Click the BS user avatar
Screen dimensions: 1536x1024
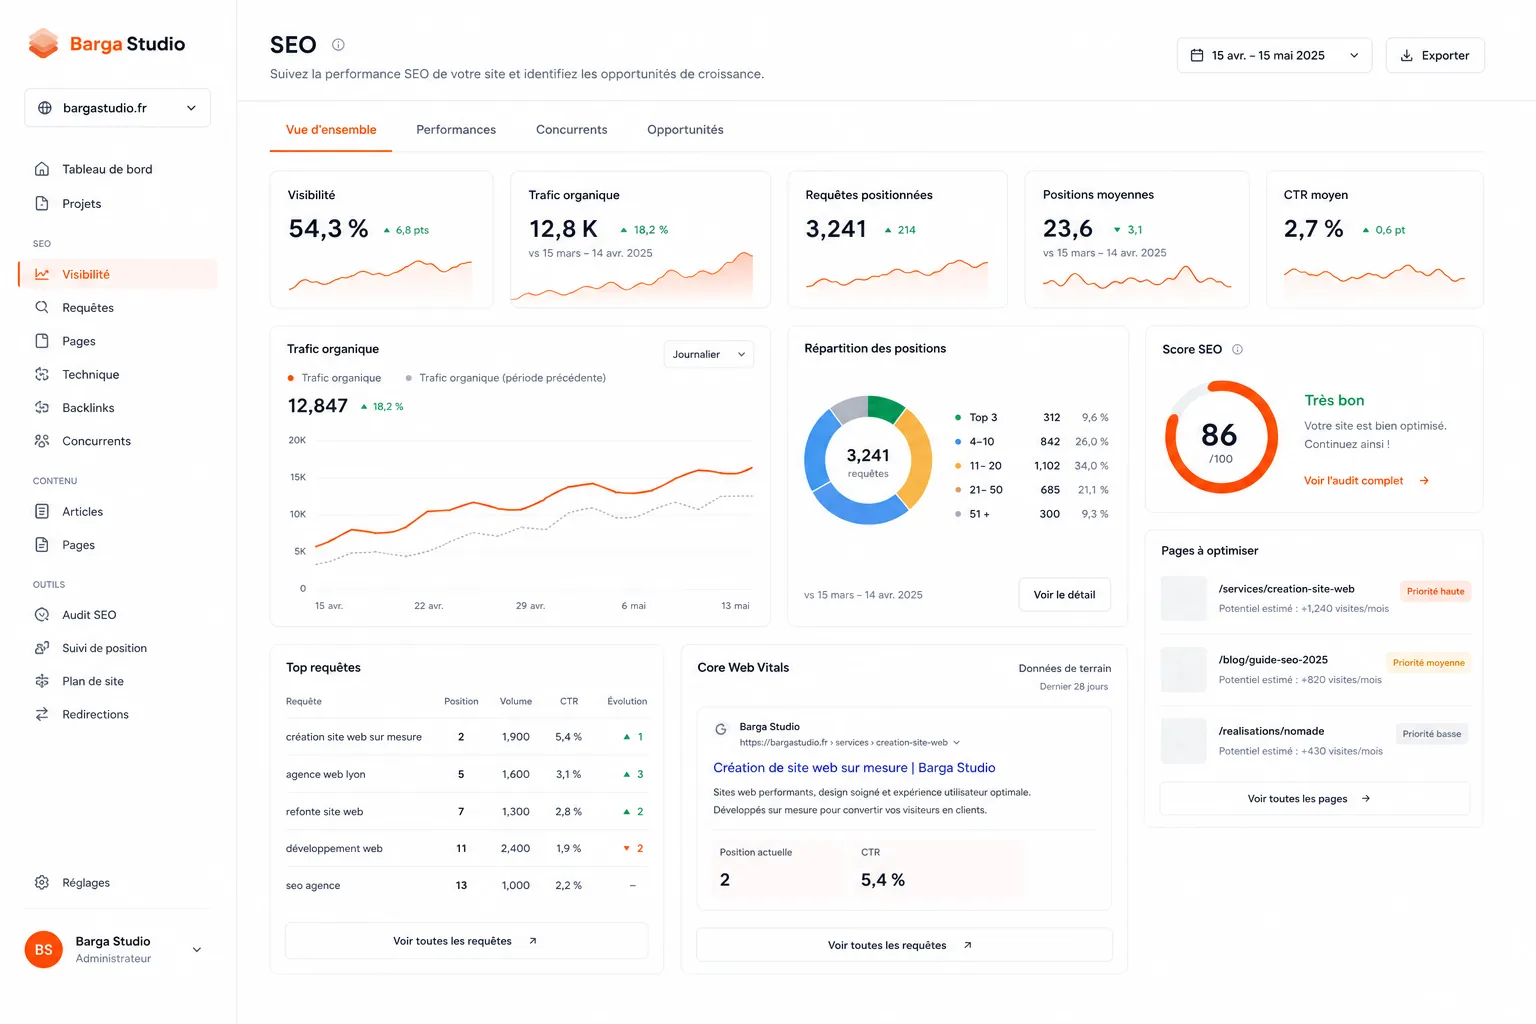click(x=43, y=949)
